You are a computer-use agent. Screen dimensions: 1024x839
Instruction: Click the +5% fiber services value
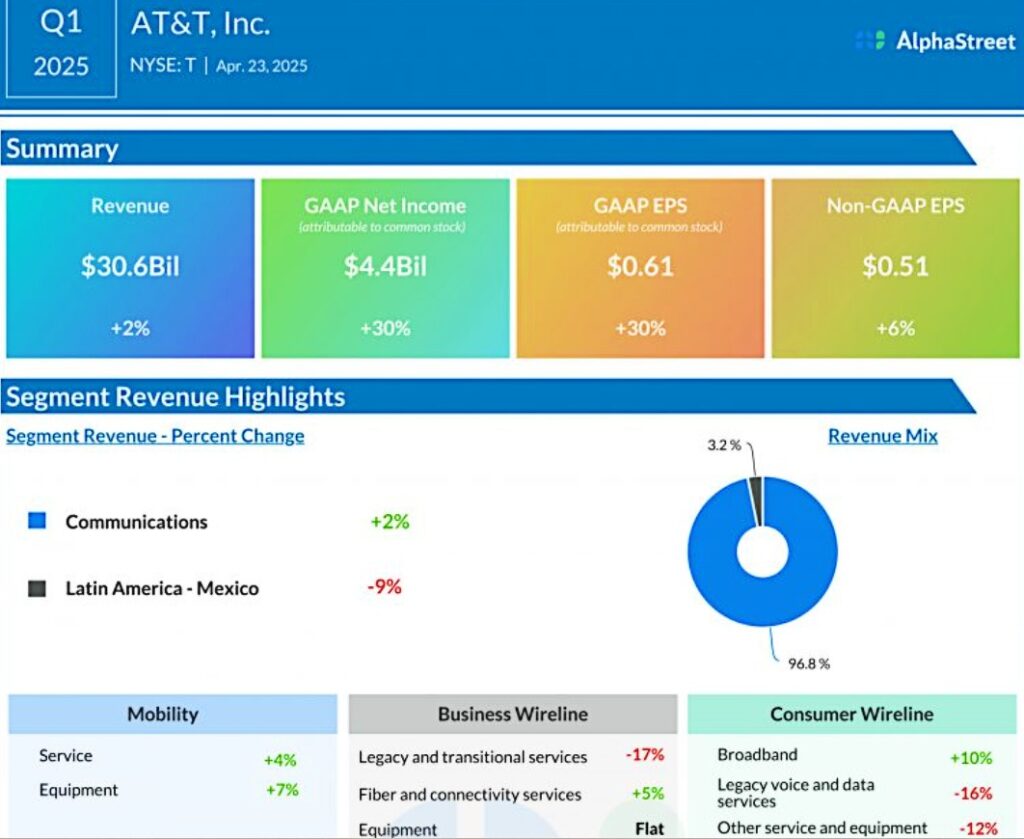tap(648, 793)
